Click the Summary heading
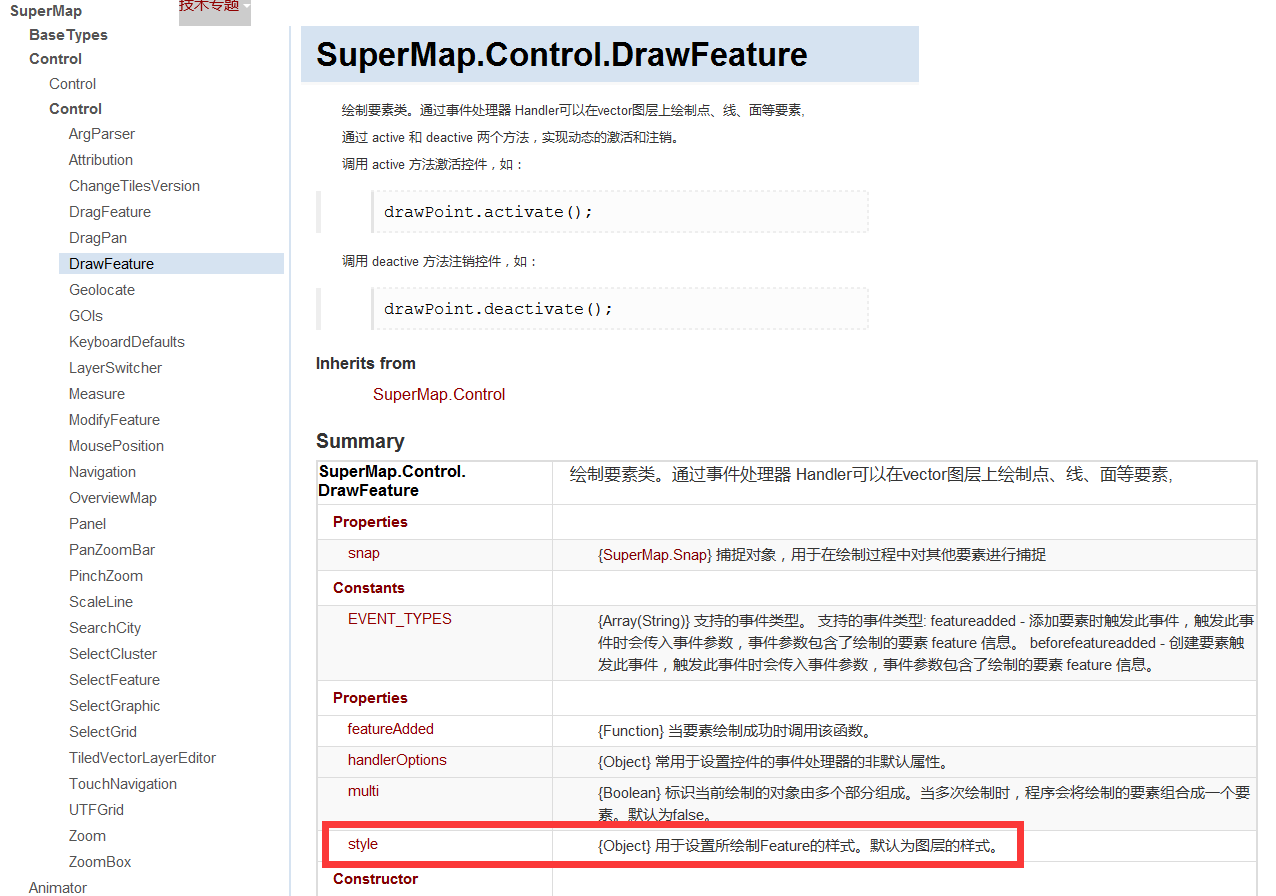 click(x=360, y=441)
